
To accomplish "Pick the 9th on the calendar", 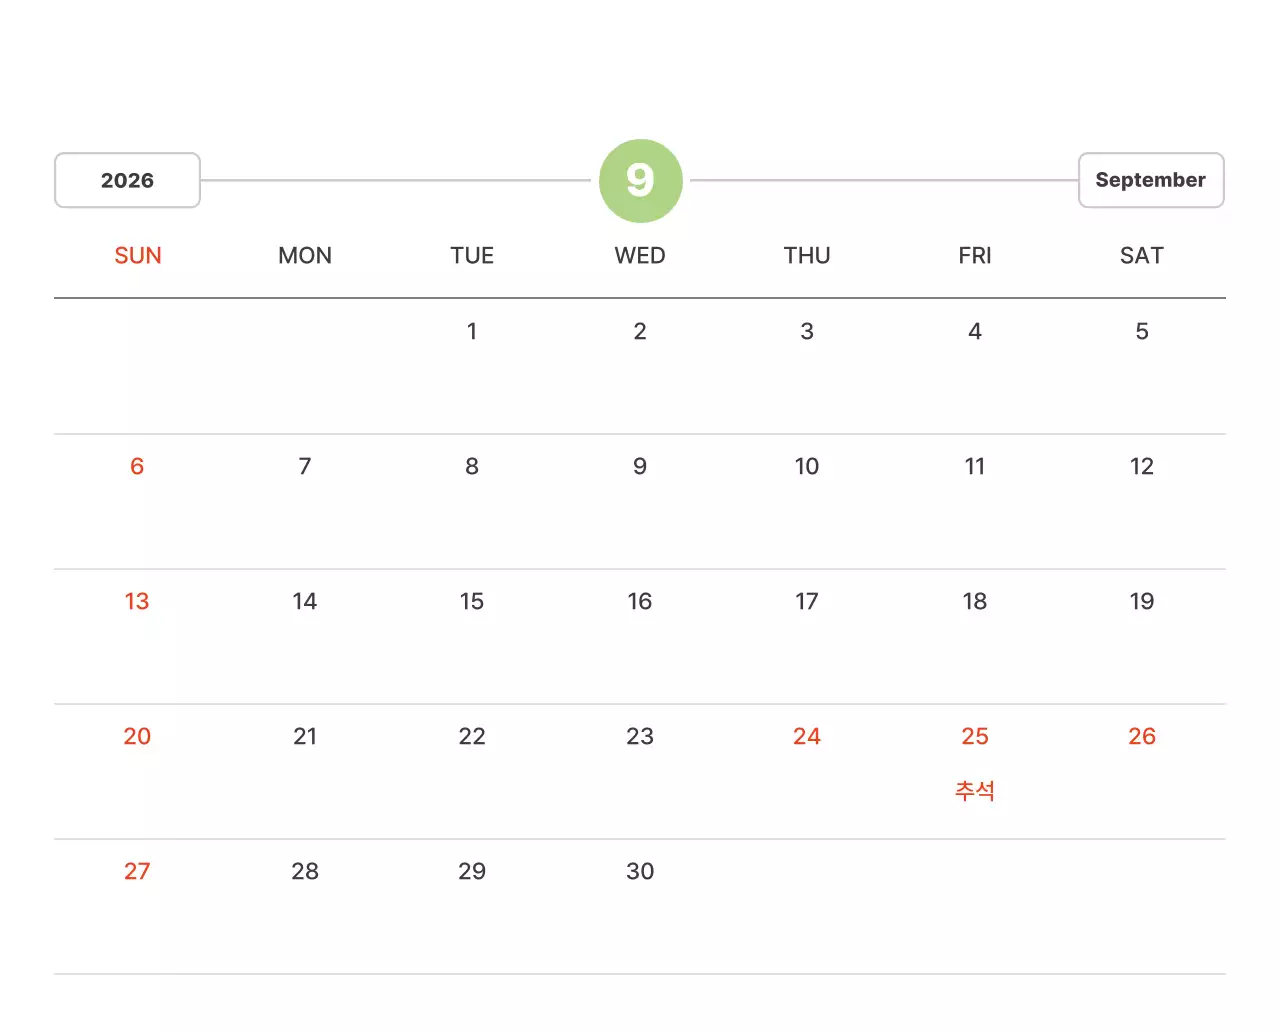I will [x=640, y=467].
